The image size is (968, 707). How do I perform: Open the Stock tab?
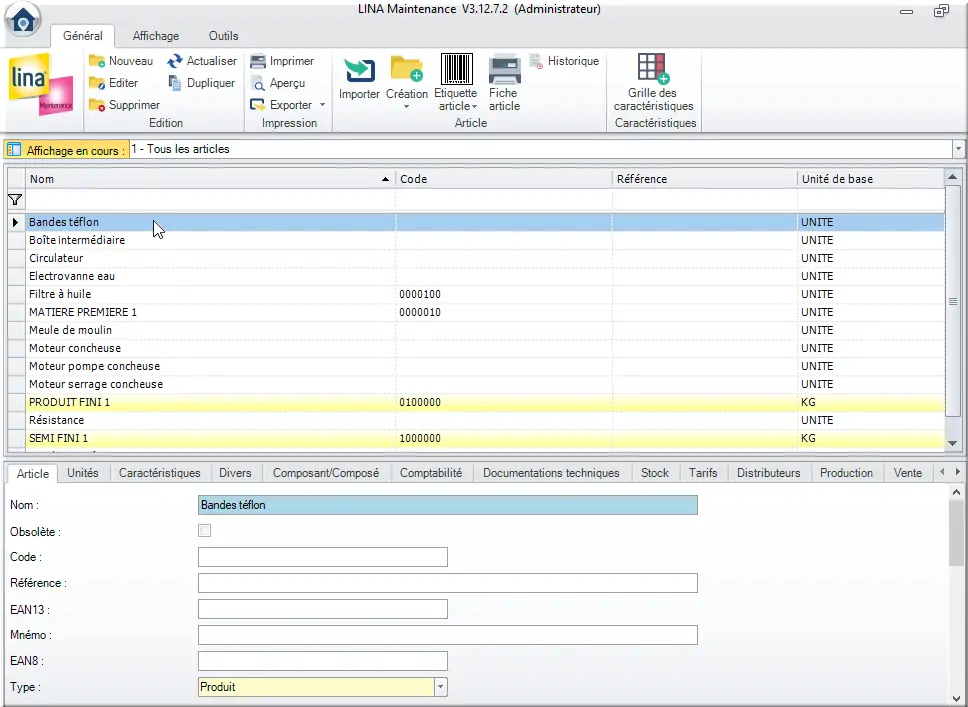pyautogui.click(x=654, y=473)
